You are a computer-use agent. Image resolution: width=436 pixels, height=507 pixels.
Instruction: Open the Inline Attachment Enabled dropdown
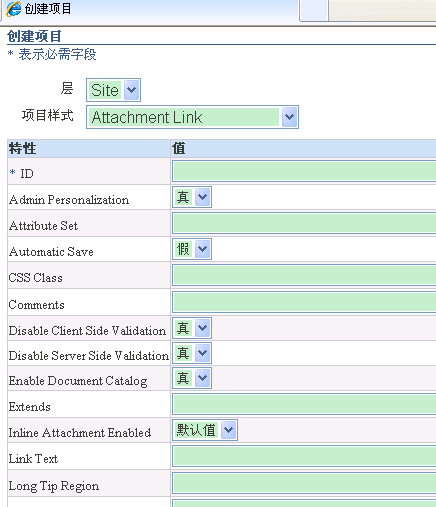pyautogui.click(x=205, y=430)
